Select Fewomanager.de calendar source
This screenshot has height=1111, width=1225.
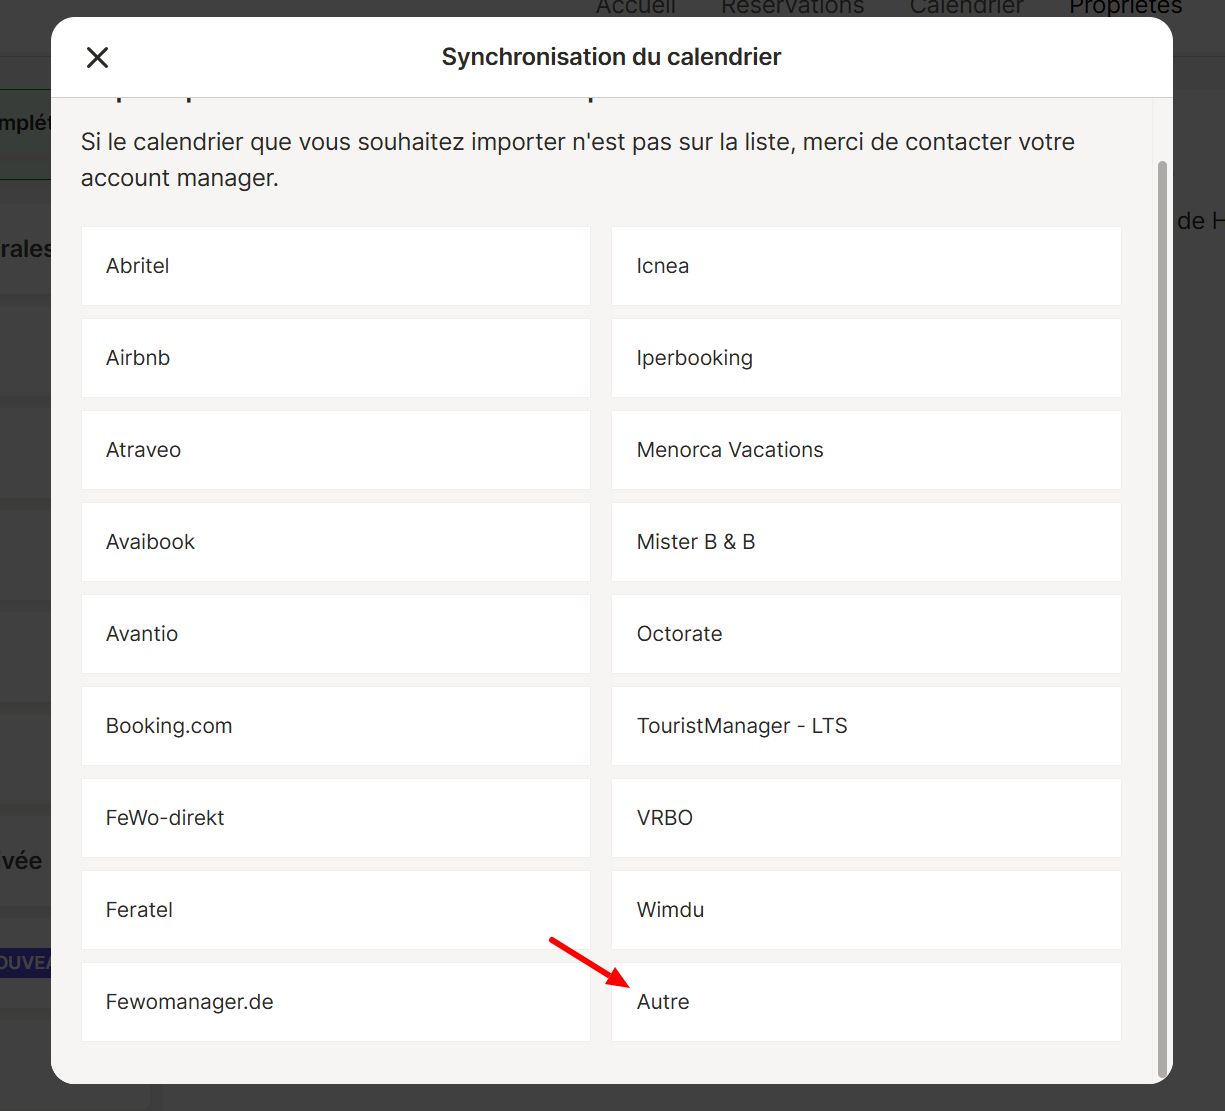pyautogui.click(x=335, y=1002)
